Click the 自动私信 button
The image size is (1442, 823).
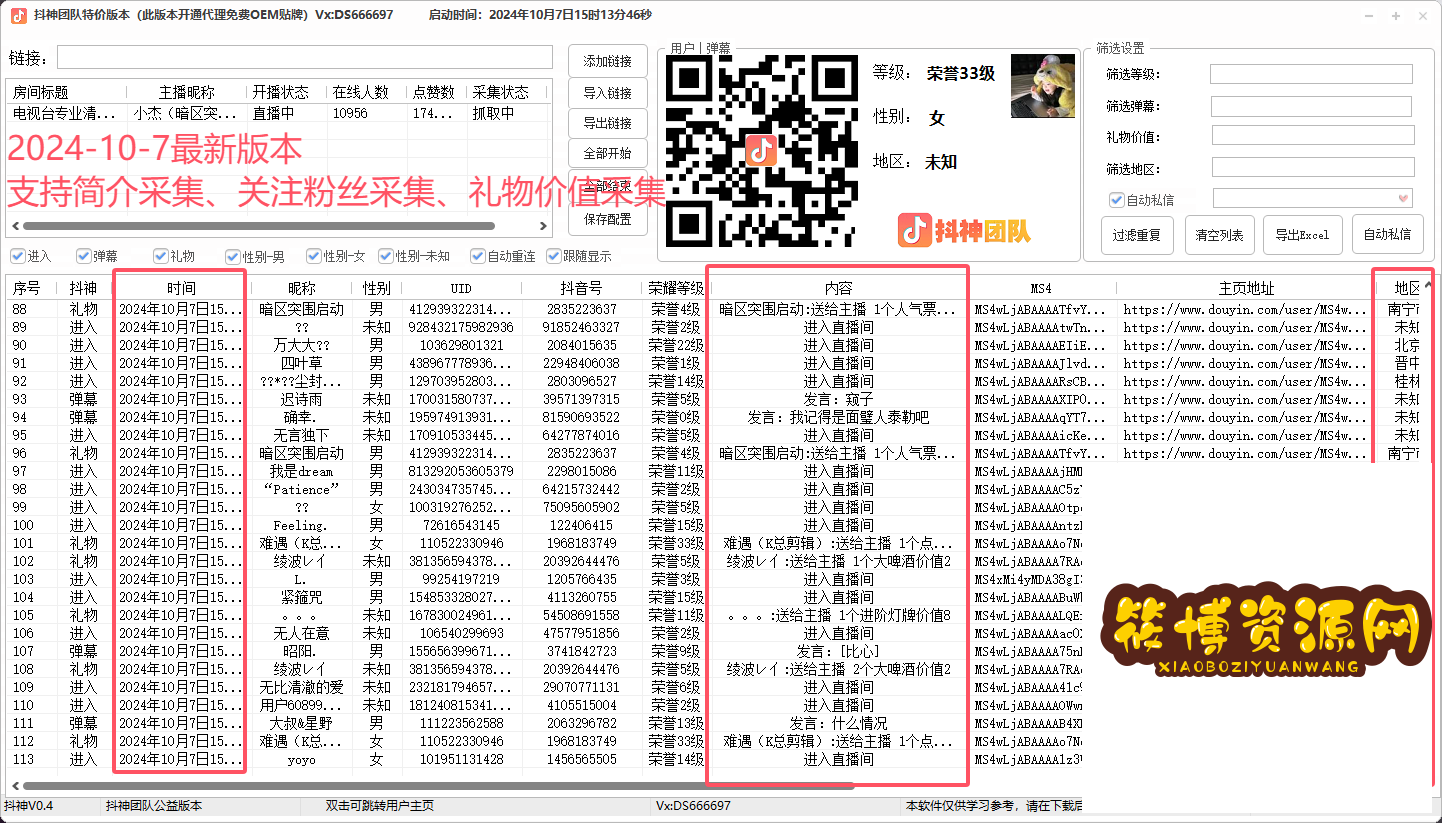pyautogui.click(x=1387, y=234)
